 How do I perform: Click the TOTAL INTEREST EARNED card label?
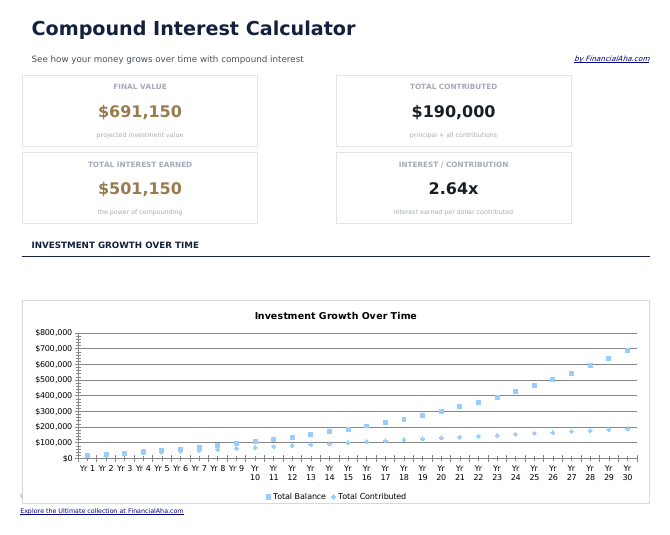[x=140, y=164]
